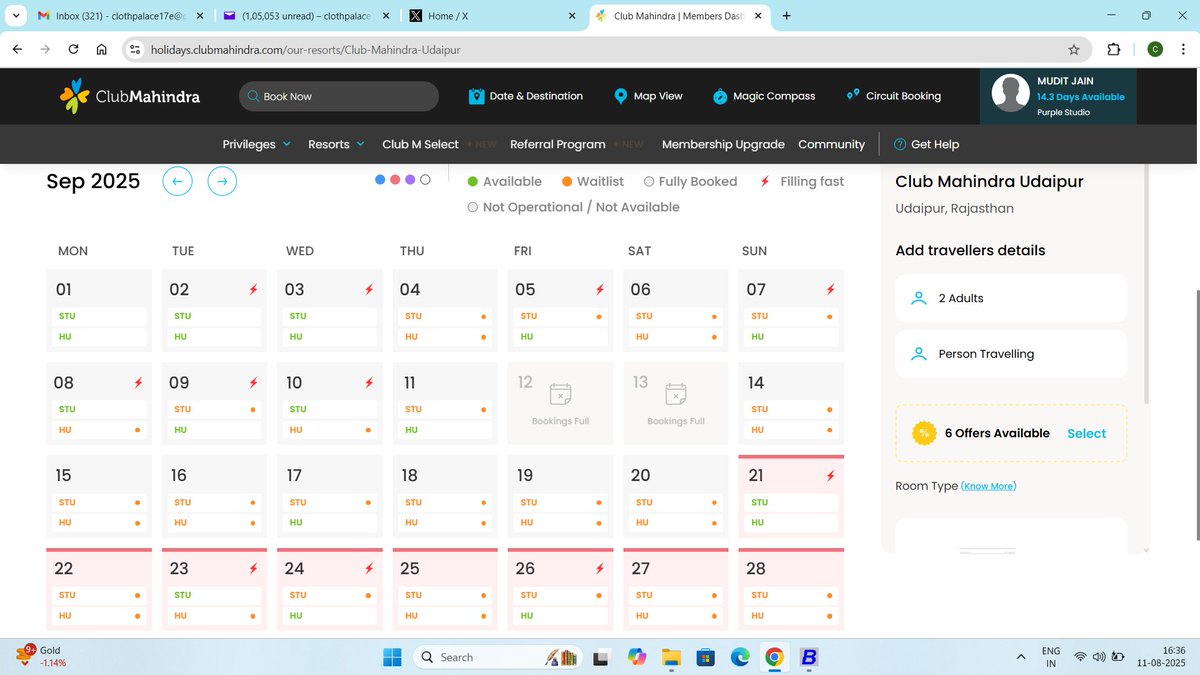Image resolution: width=1200 pixels, height=675 pixels.
Task: Select the blue carousel dot
Action: (380, 179)
